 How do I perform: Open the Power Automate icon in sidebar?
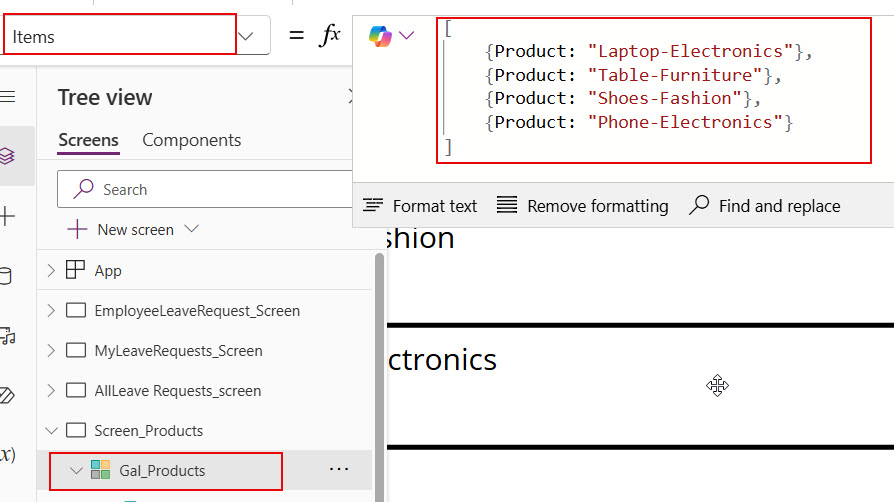point(7,395)
